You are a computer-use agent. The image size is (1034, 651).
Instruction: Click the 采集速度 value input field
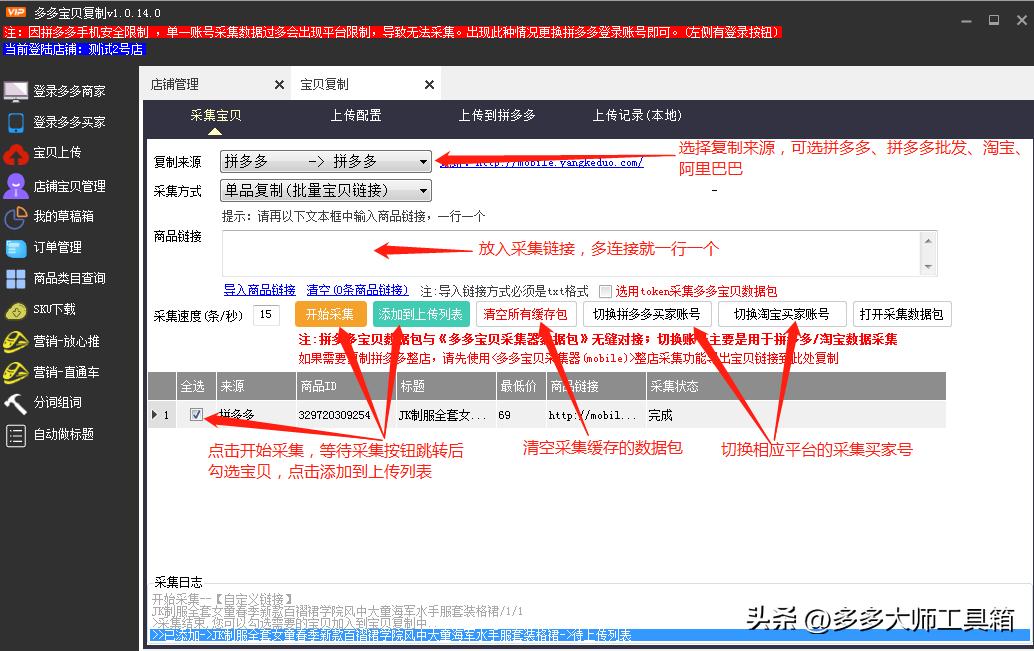click(x=264, y=314)
